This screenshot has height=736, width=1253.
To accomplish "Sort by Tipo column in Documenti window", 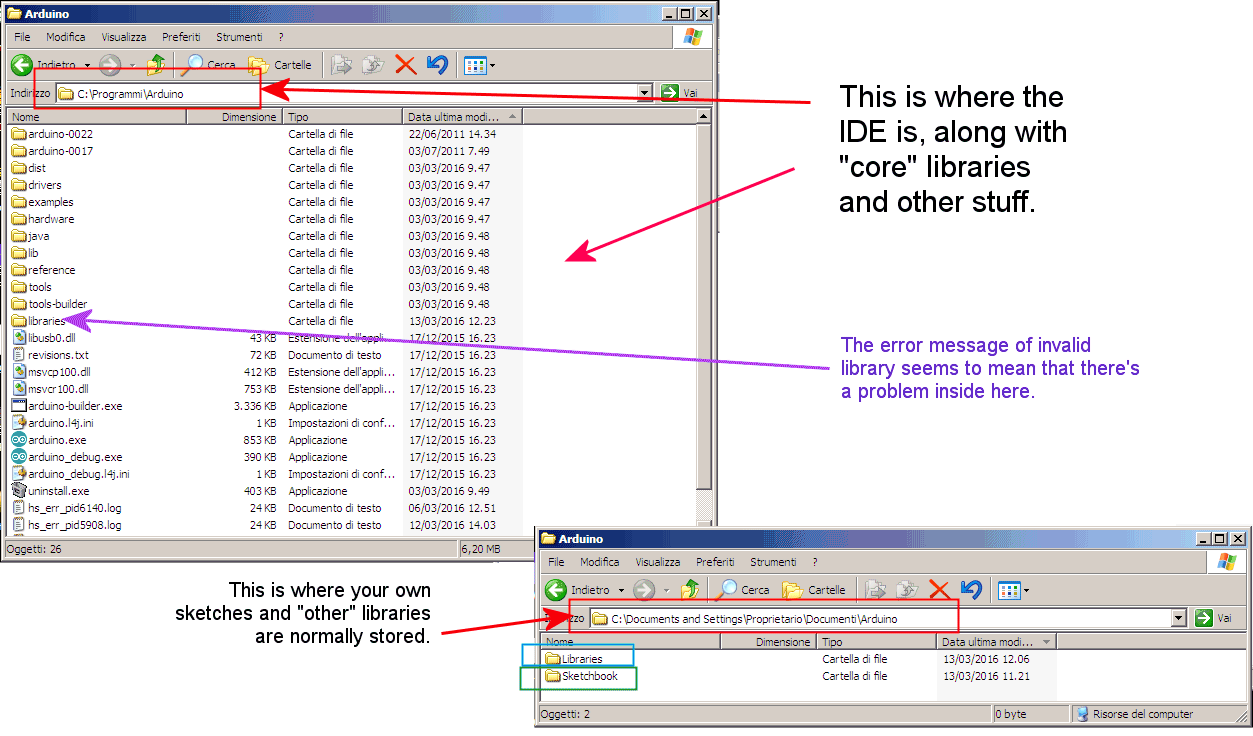I will click(876, 642).
